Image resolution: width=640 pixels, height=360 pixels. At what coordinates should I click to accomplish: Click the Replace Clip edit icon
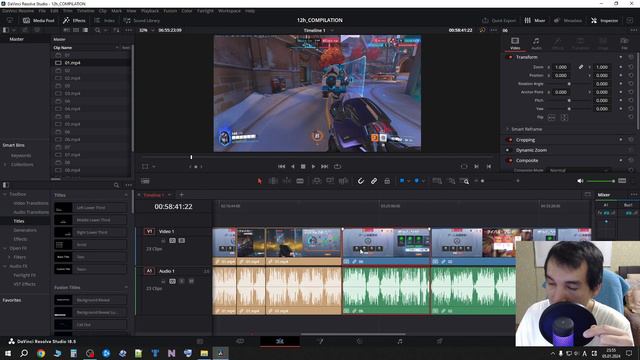(343, 181)
